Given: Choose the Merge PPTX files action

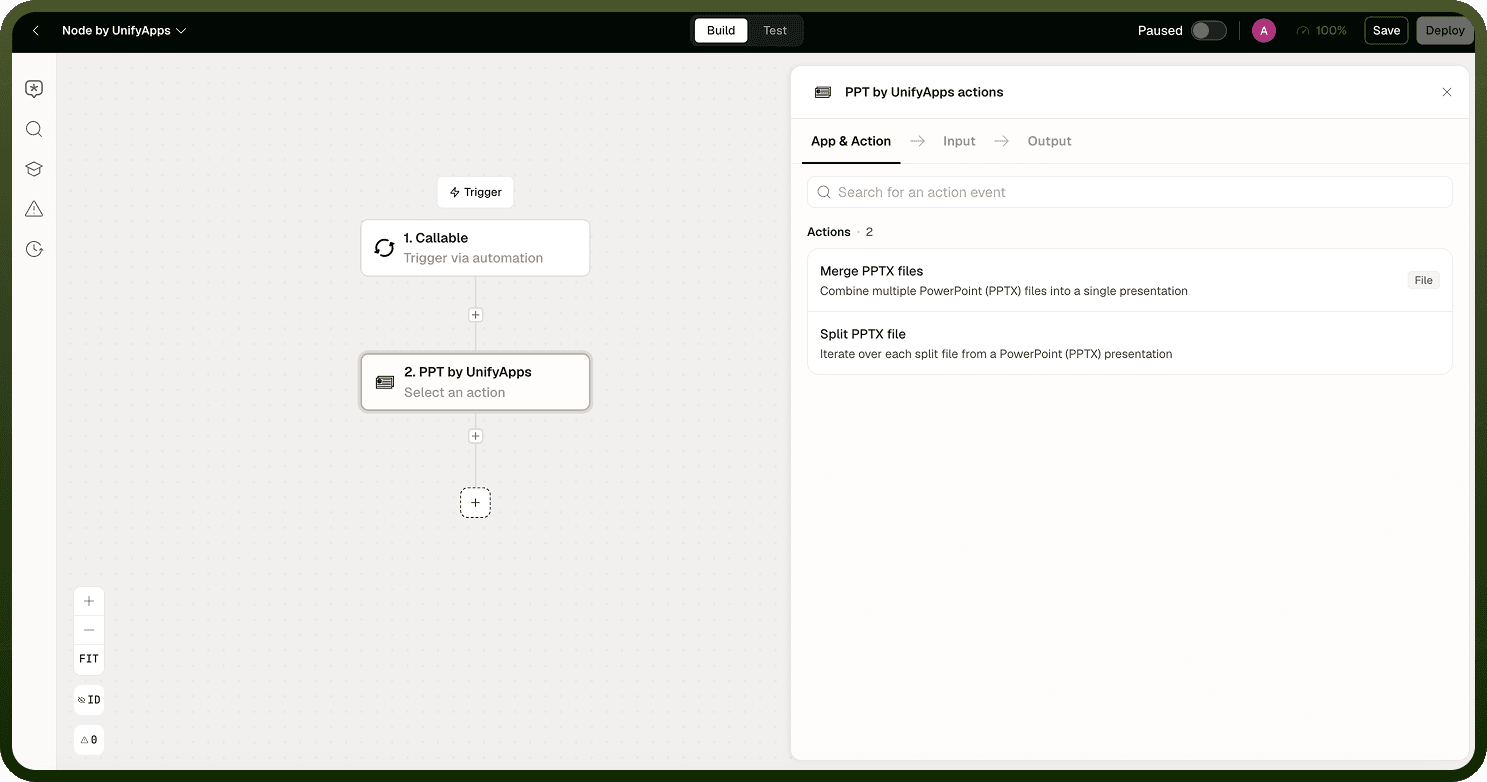Looking at the screenshot, I should 1129,280.
